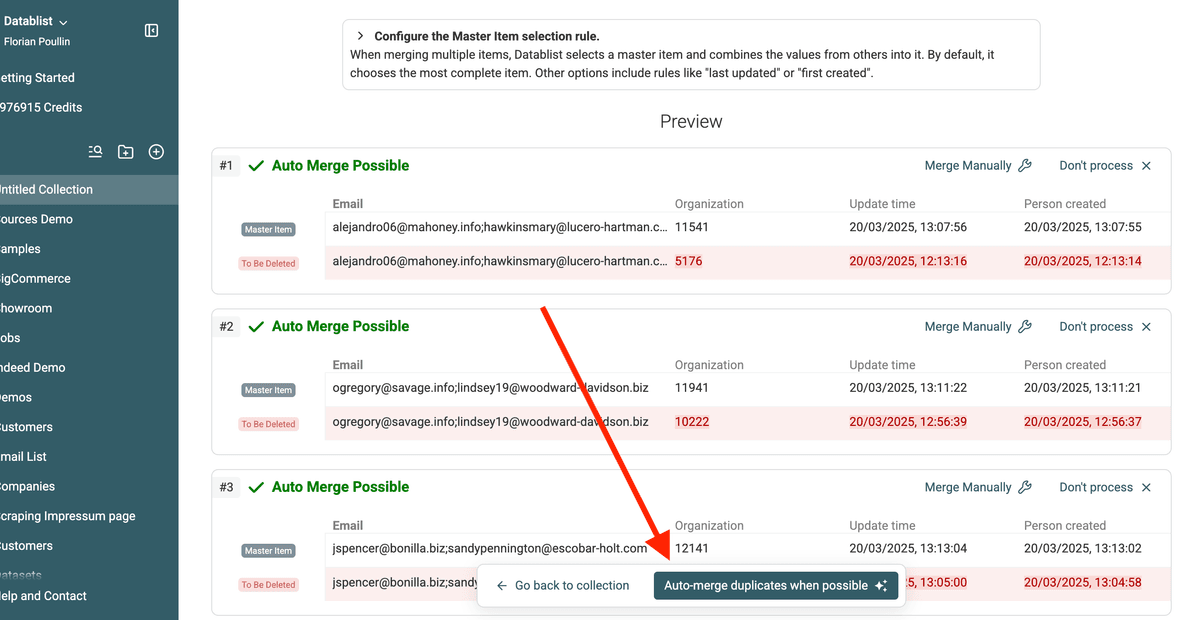Viewport: 1200px width, 620px height.
Task: Click person created 20/03/2025, 13:11:21
Action: (1083, 387)
